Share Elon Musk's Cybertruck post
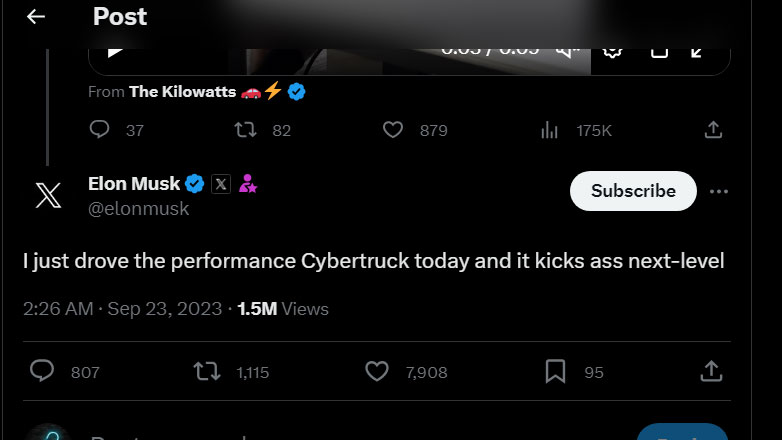 pos(712,371)
